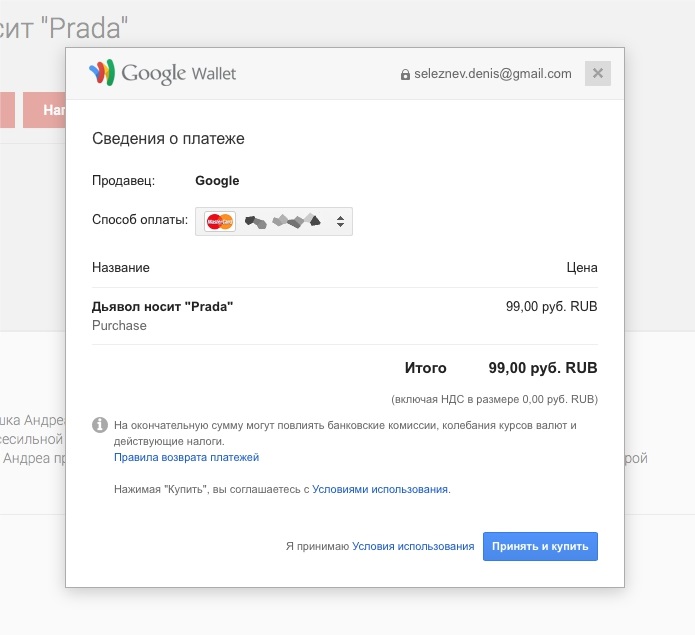Click the seleznev.denis@gmail.com account email
The image size is (695, 635).
493,74
